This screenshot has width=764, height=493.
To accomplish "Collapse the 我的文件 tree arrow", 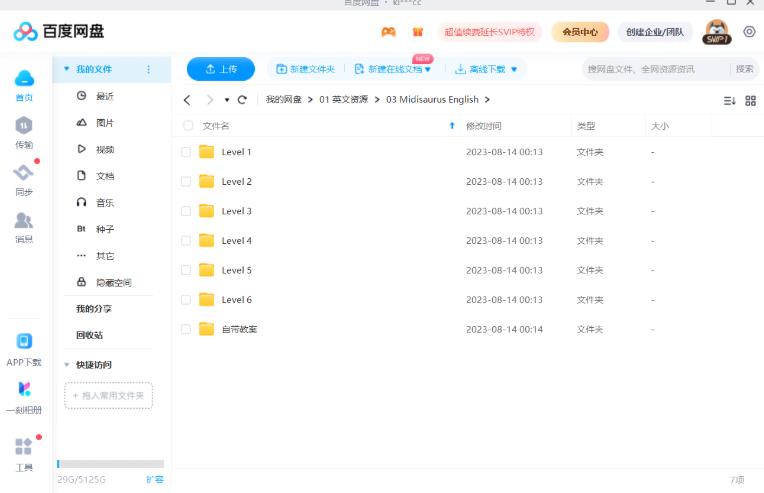I will click(x=67, y=69).
